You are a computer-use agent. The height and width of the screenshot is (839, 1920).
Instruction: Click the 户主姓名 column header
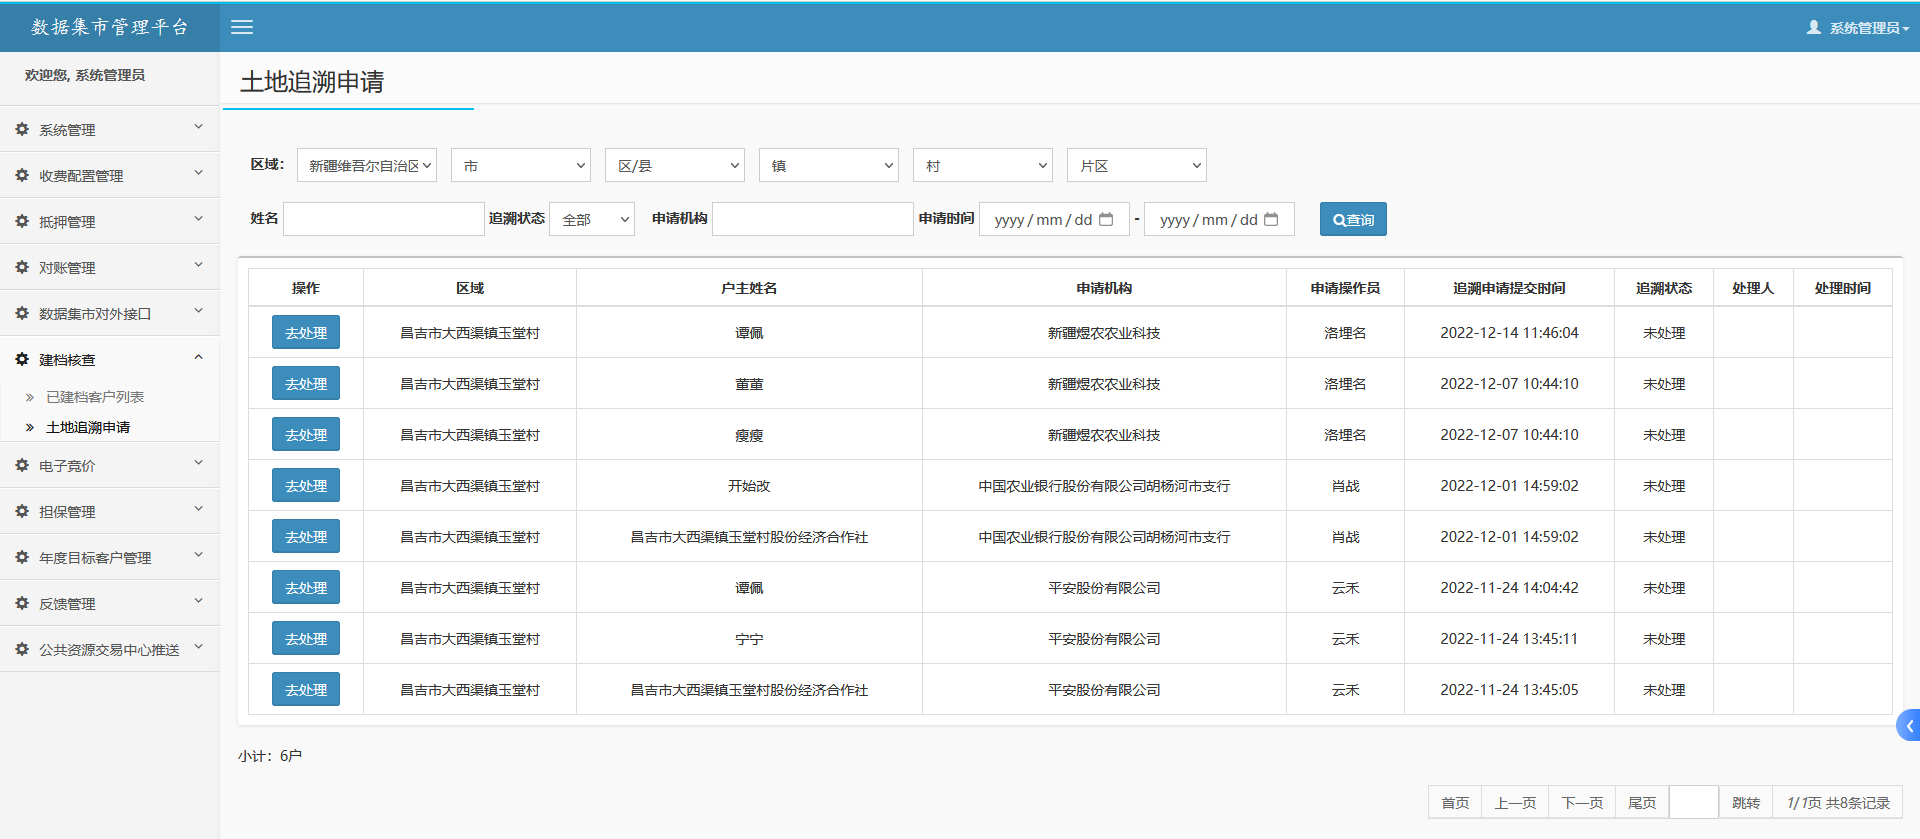pos(749,288)
